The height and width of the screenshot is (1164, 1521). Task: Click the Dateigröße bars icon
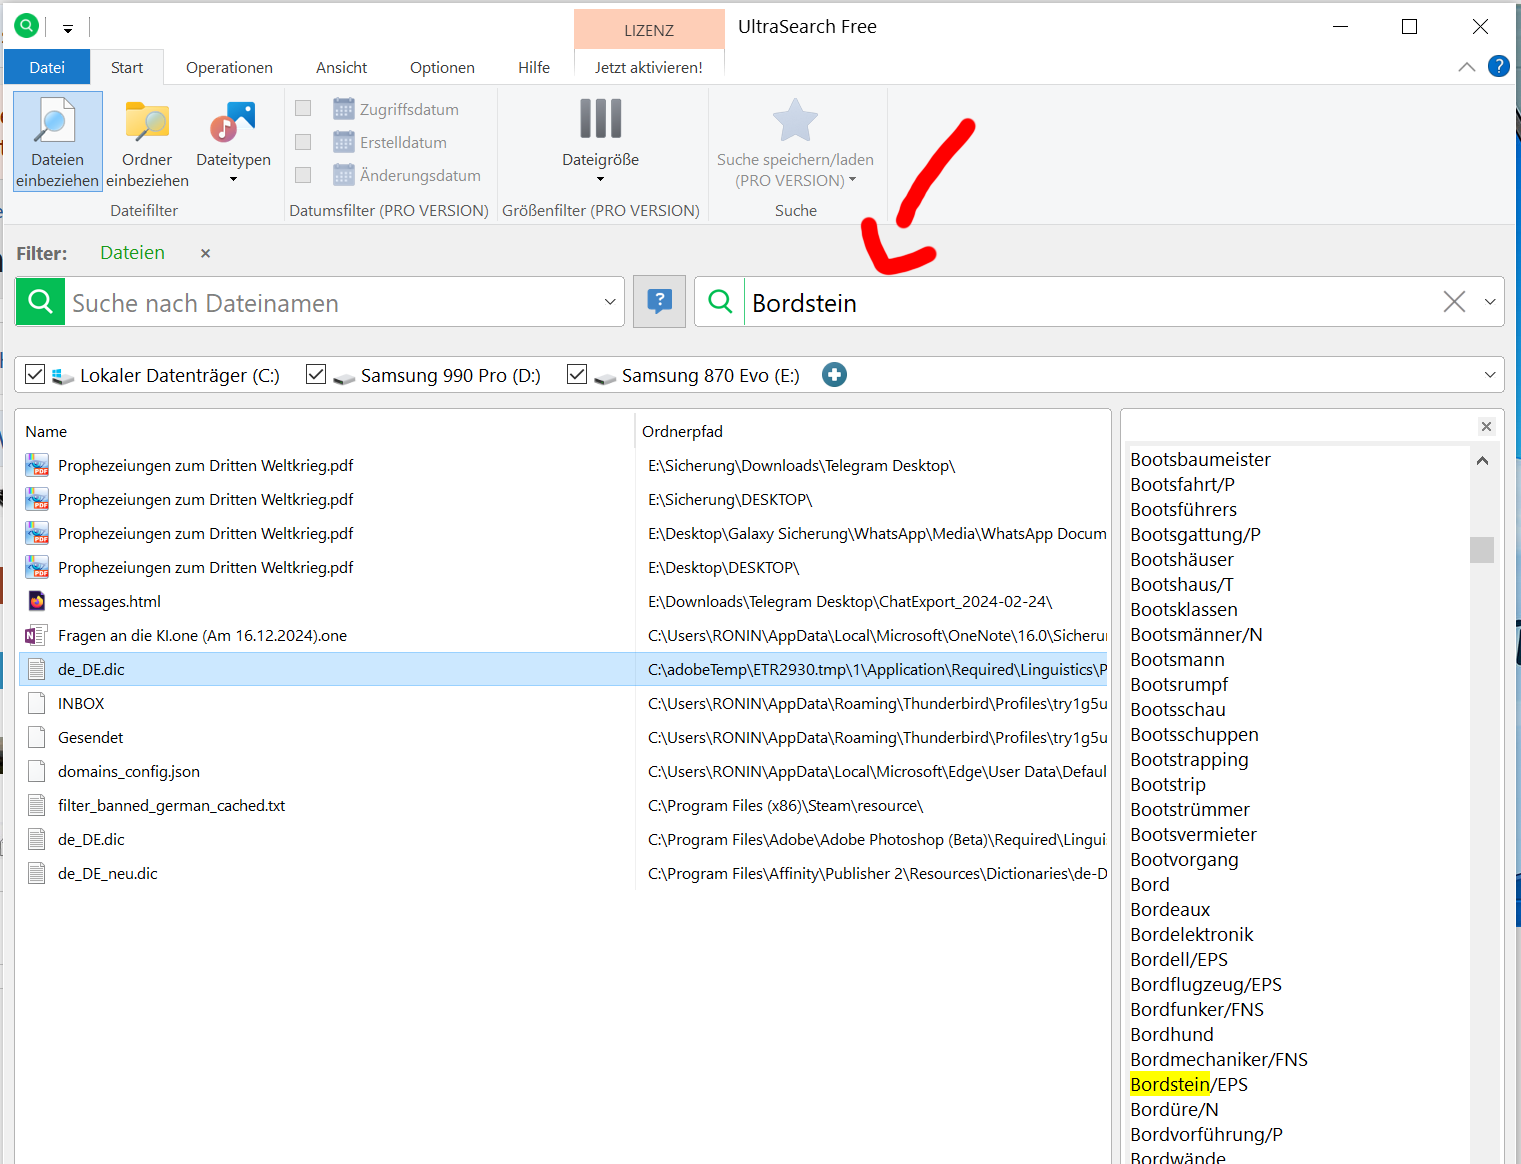point(600,119)
